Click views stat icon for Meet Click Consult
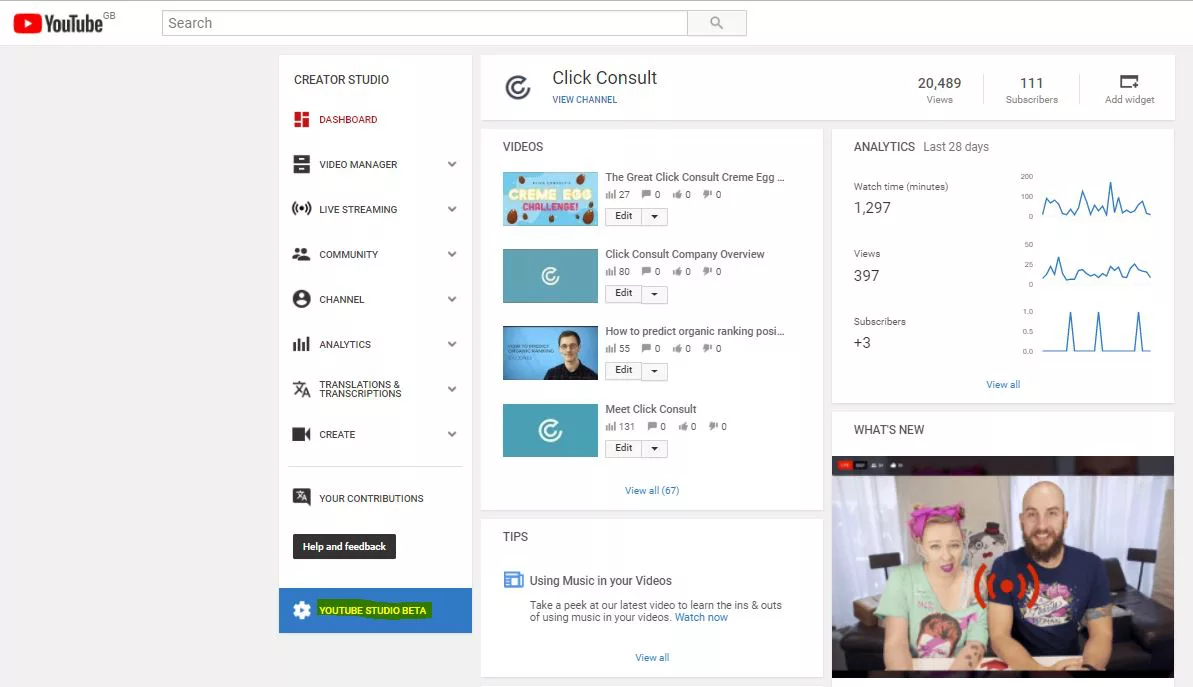 pyautogui.click(x=610, y=427)
